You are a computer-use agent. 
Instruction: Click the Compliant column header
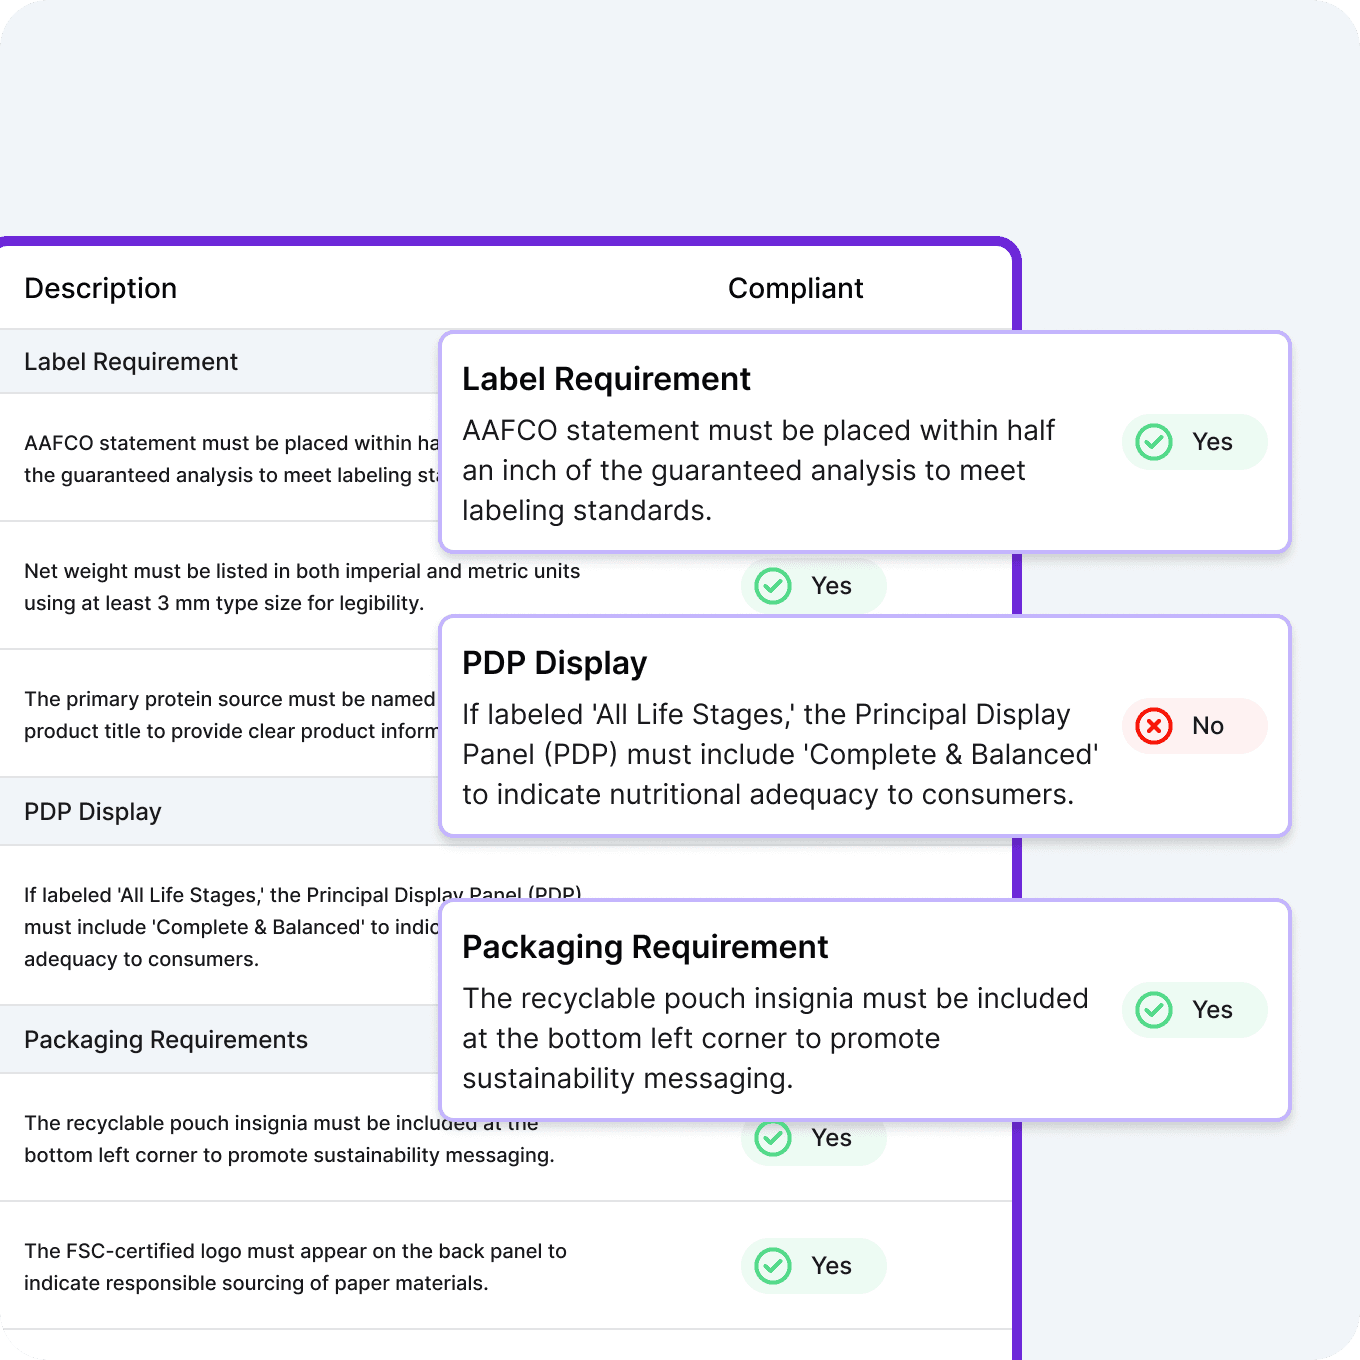pyautogui.click(x=796, y=288)
